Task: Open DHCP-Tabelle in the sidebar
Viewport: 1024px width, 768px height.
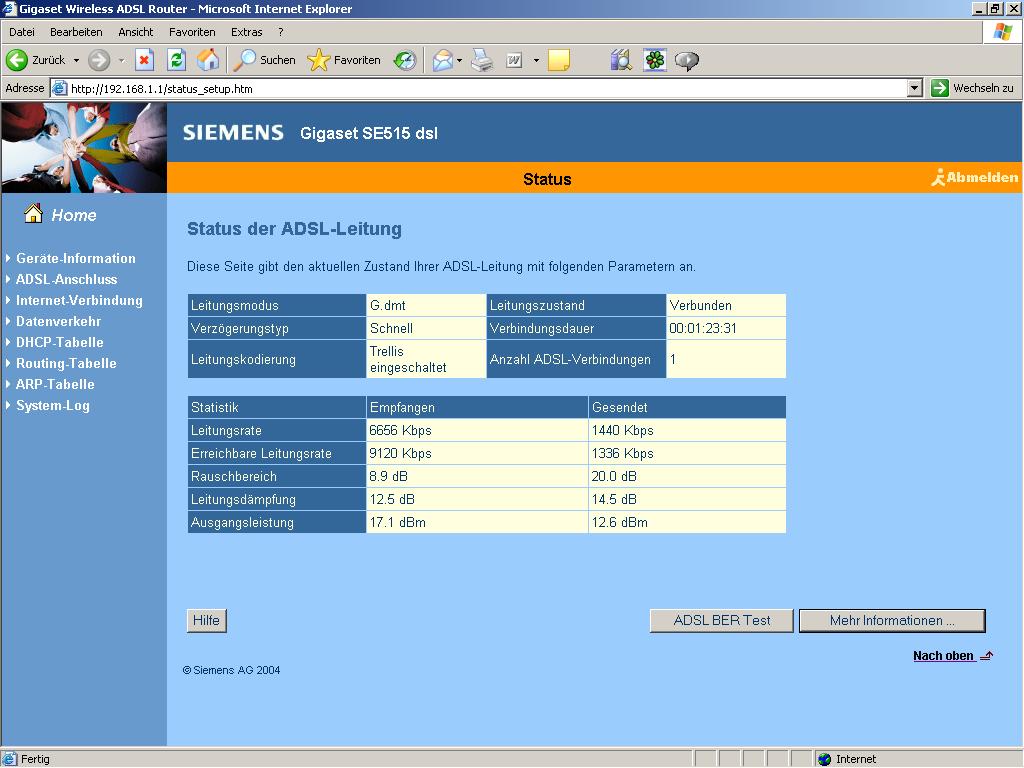Action: point(59,342)
